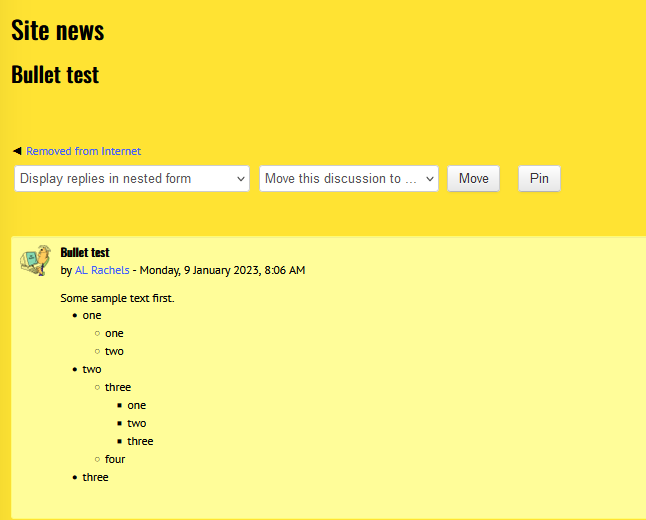Click the Move button
This screenshot has width=646, height=520.
(474, 178)
